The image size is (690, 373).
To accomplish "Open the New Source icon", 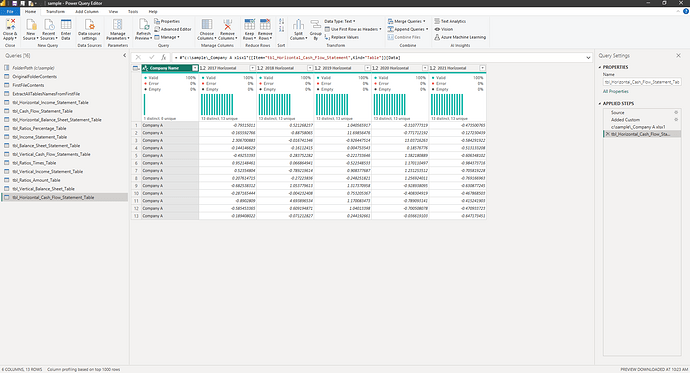I will [x=31, y=25].
